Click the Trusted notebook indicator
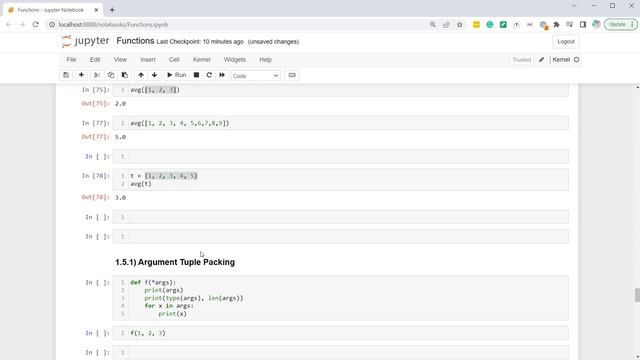The height and width of the screenshot is (360, 640). click(x=522, y=60)
